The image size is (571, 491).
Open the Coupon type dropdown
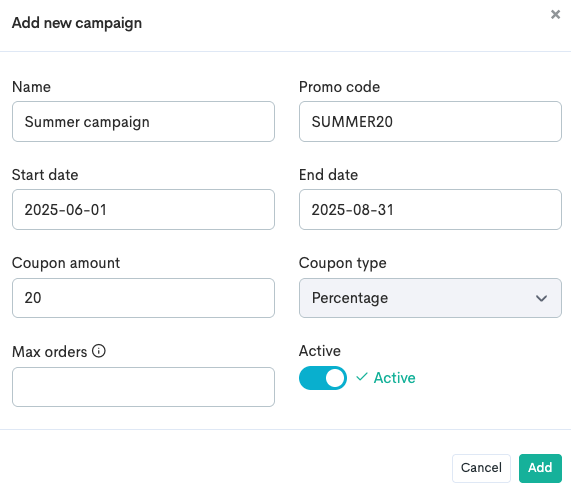(430, 298)
